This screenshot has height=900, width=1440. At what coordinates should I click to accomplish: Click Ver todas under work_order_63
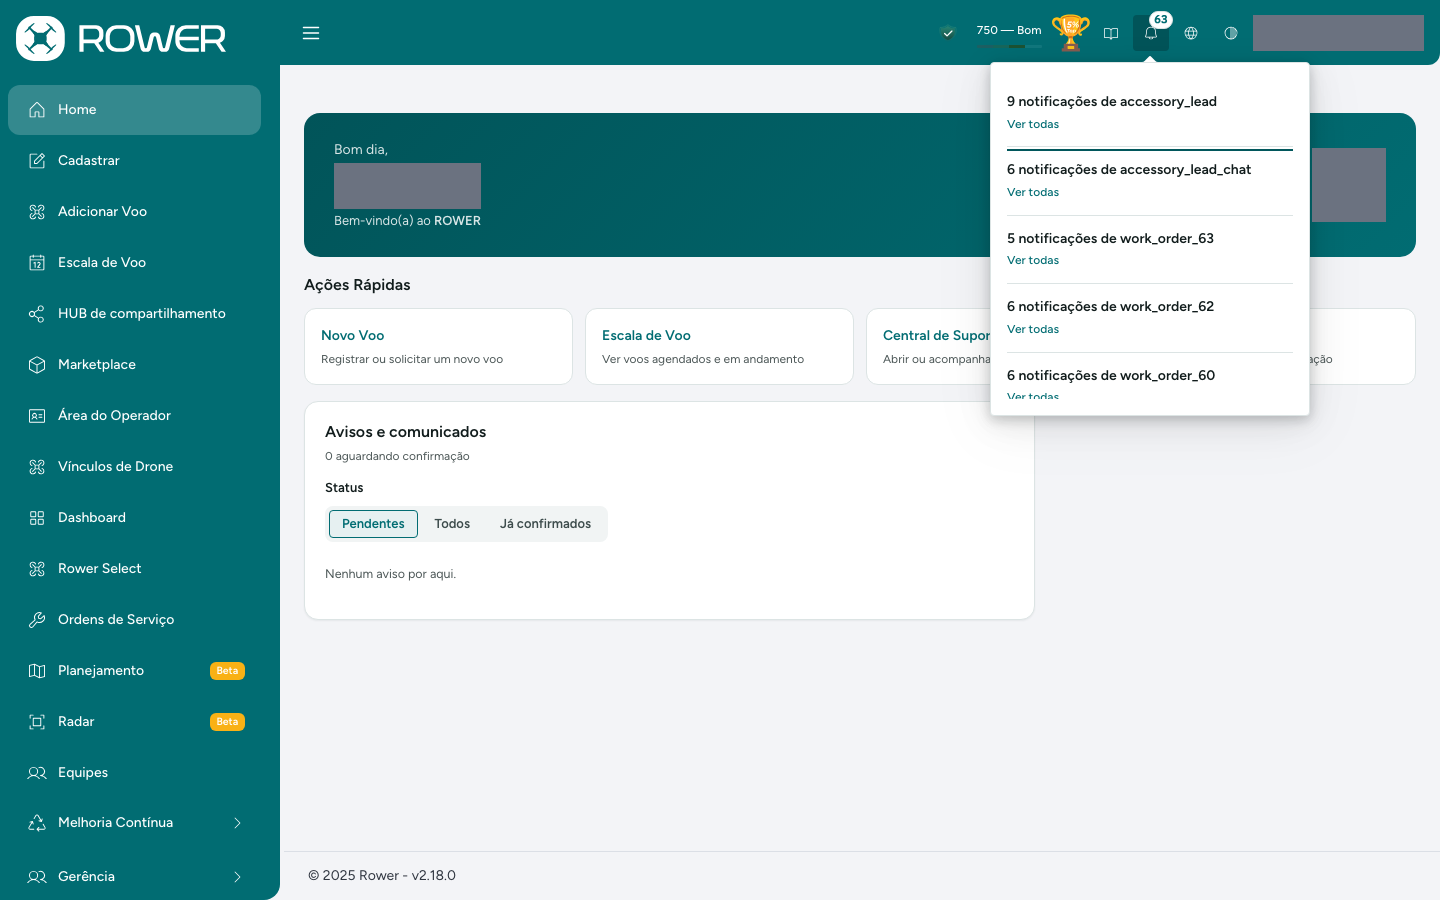[x=1033, y=261]
